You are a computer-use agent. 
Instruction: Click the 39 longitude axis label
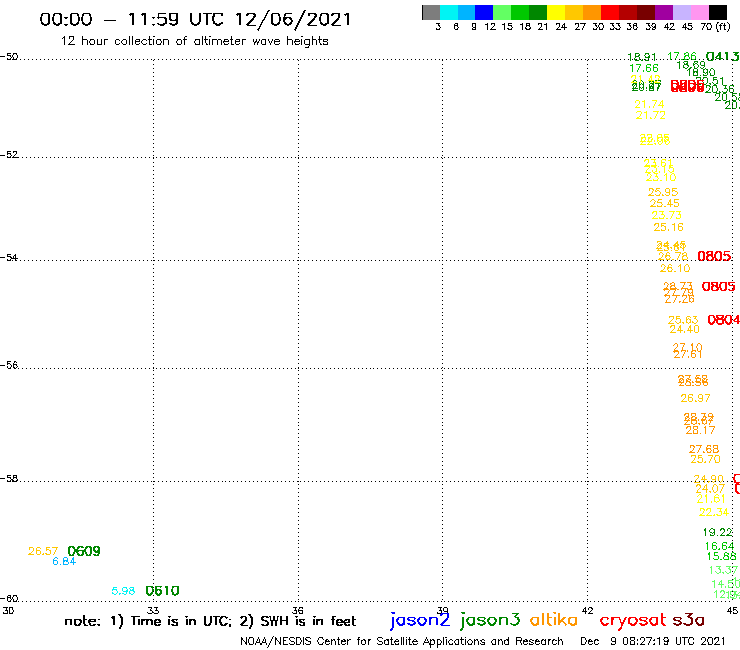[443, 611]
